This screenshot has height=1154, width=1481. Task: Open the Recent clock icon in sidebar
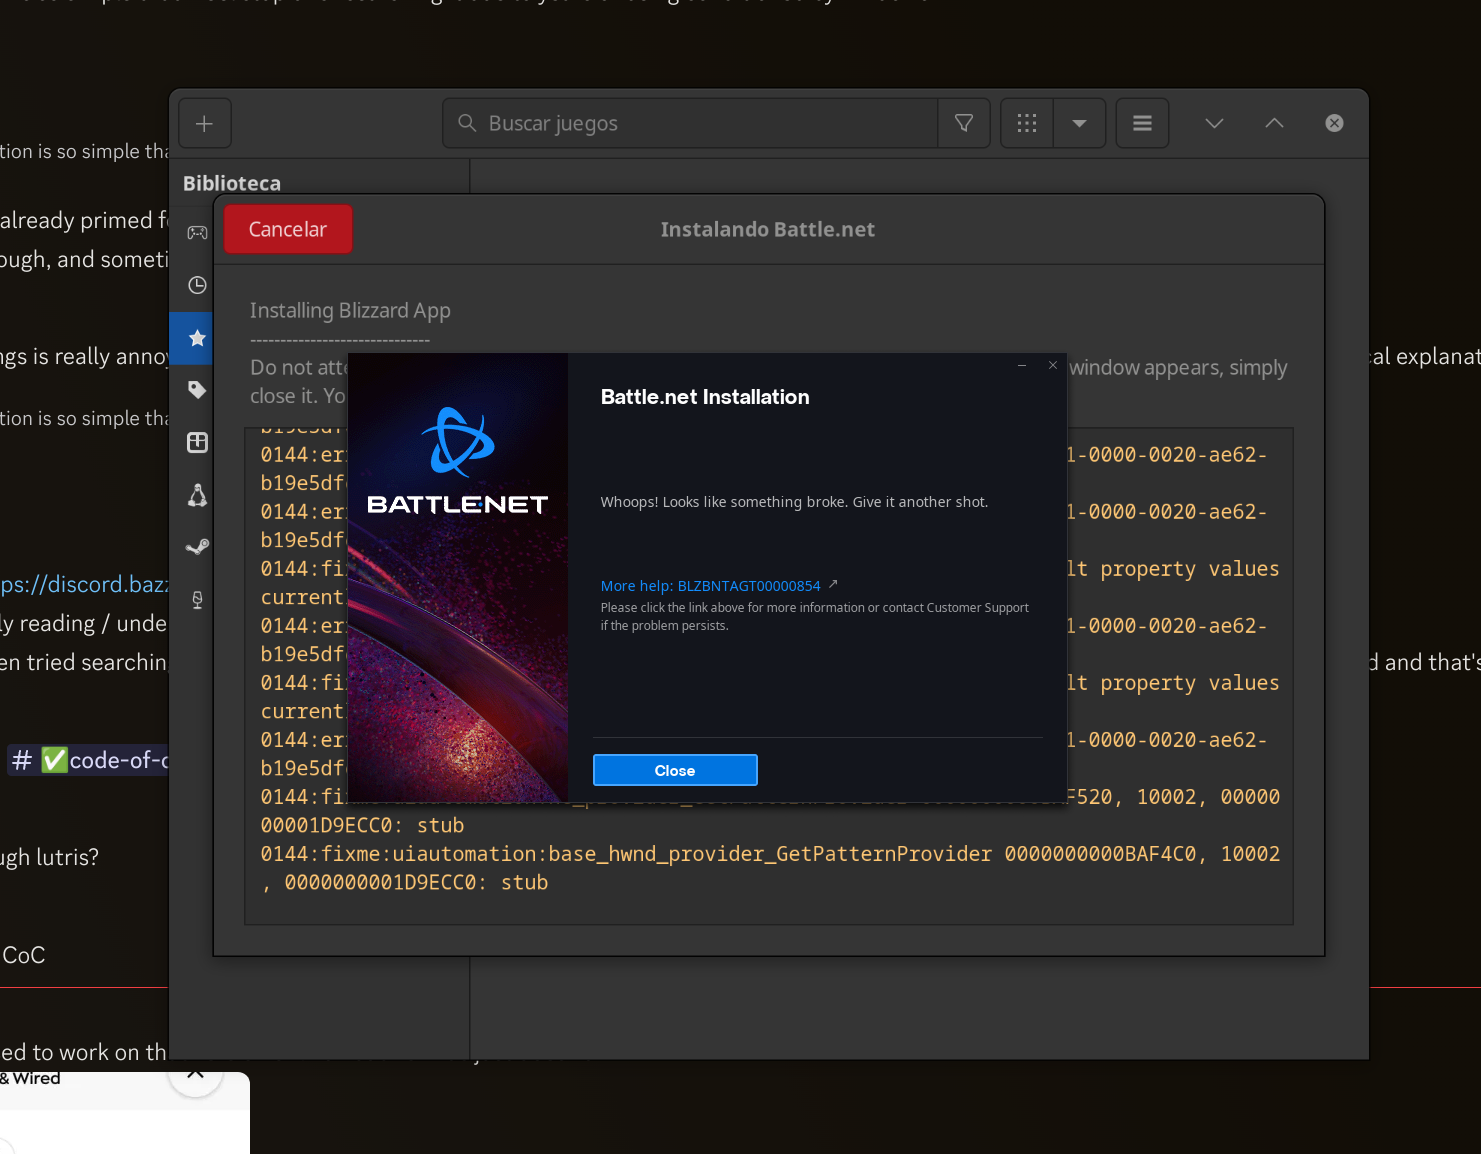(x=197, y=285)
